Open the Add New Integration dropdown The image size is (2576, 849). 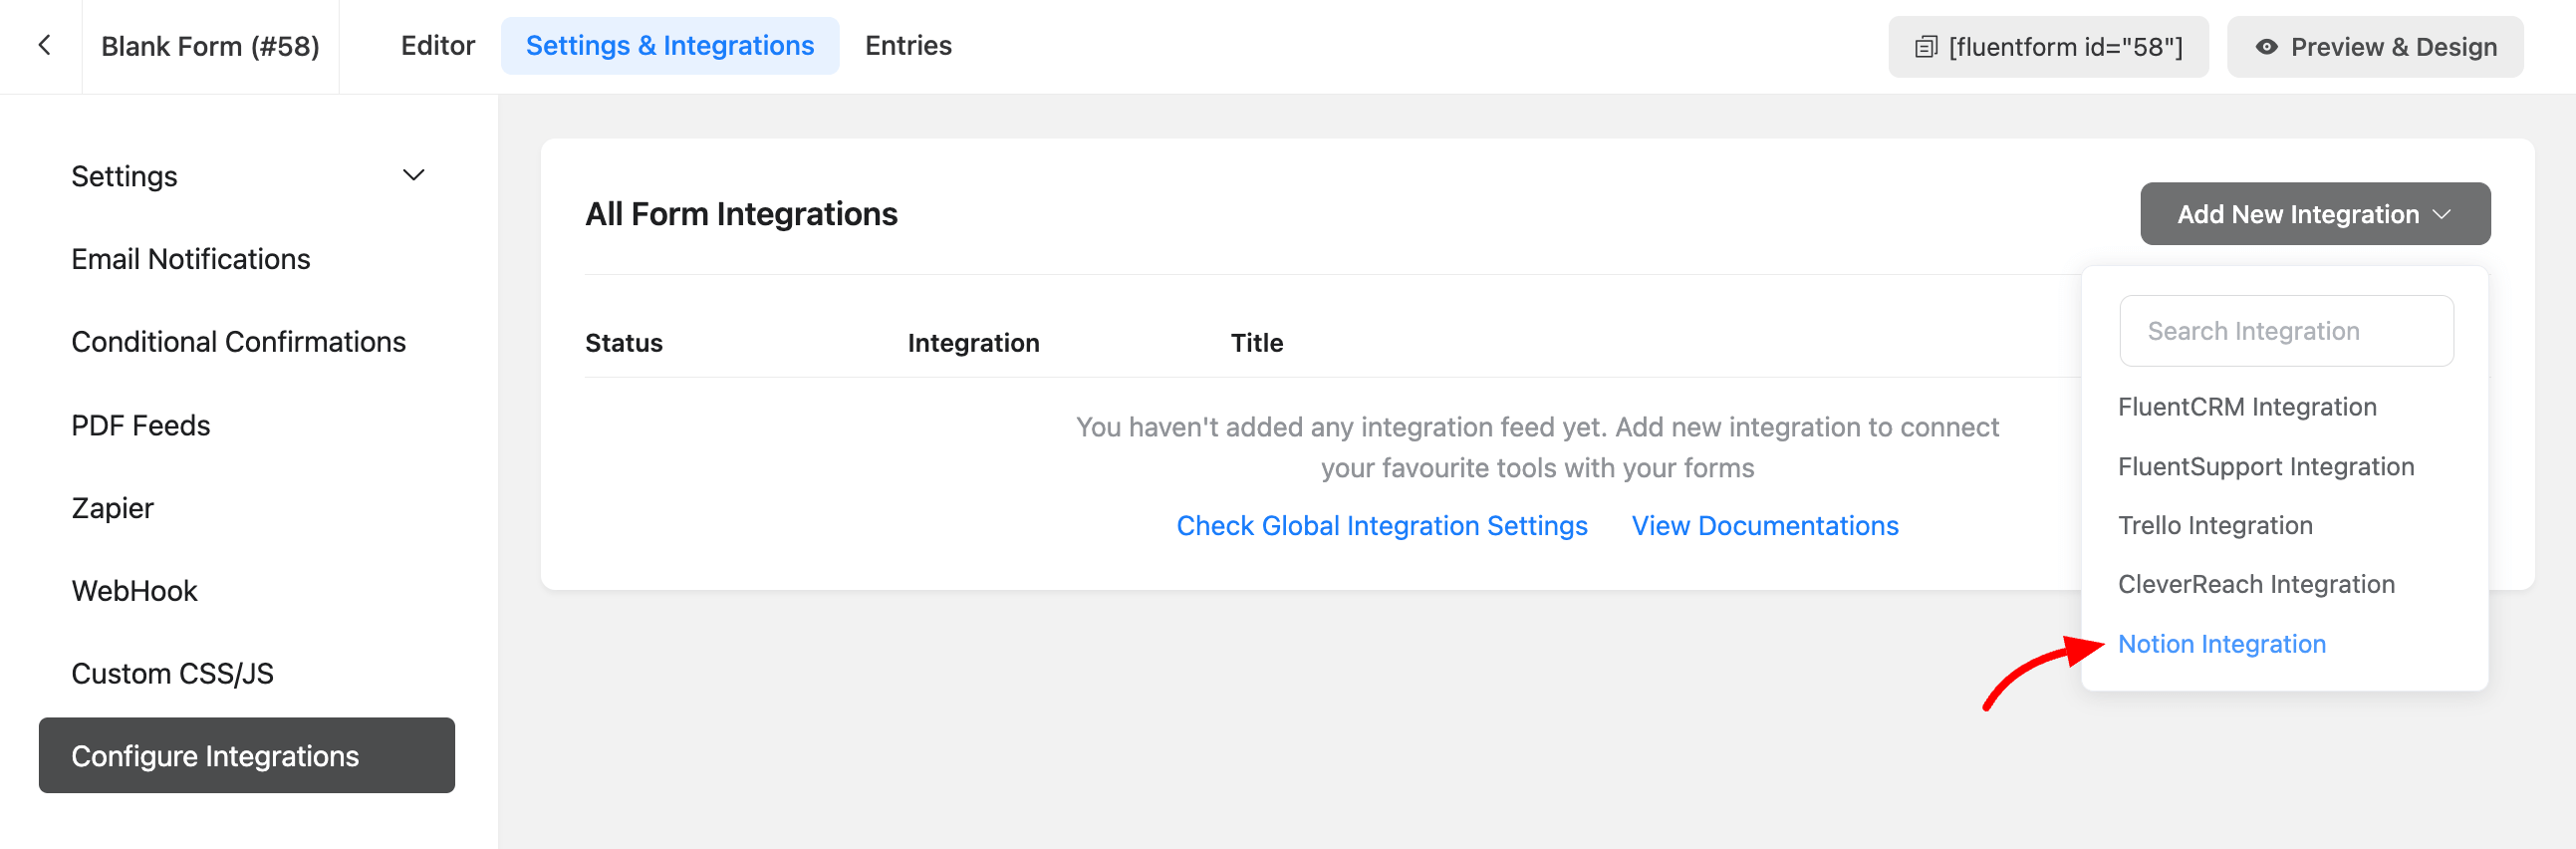[x=2314, y=214]
